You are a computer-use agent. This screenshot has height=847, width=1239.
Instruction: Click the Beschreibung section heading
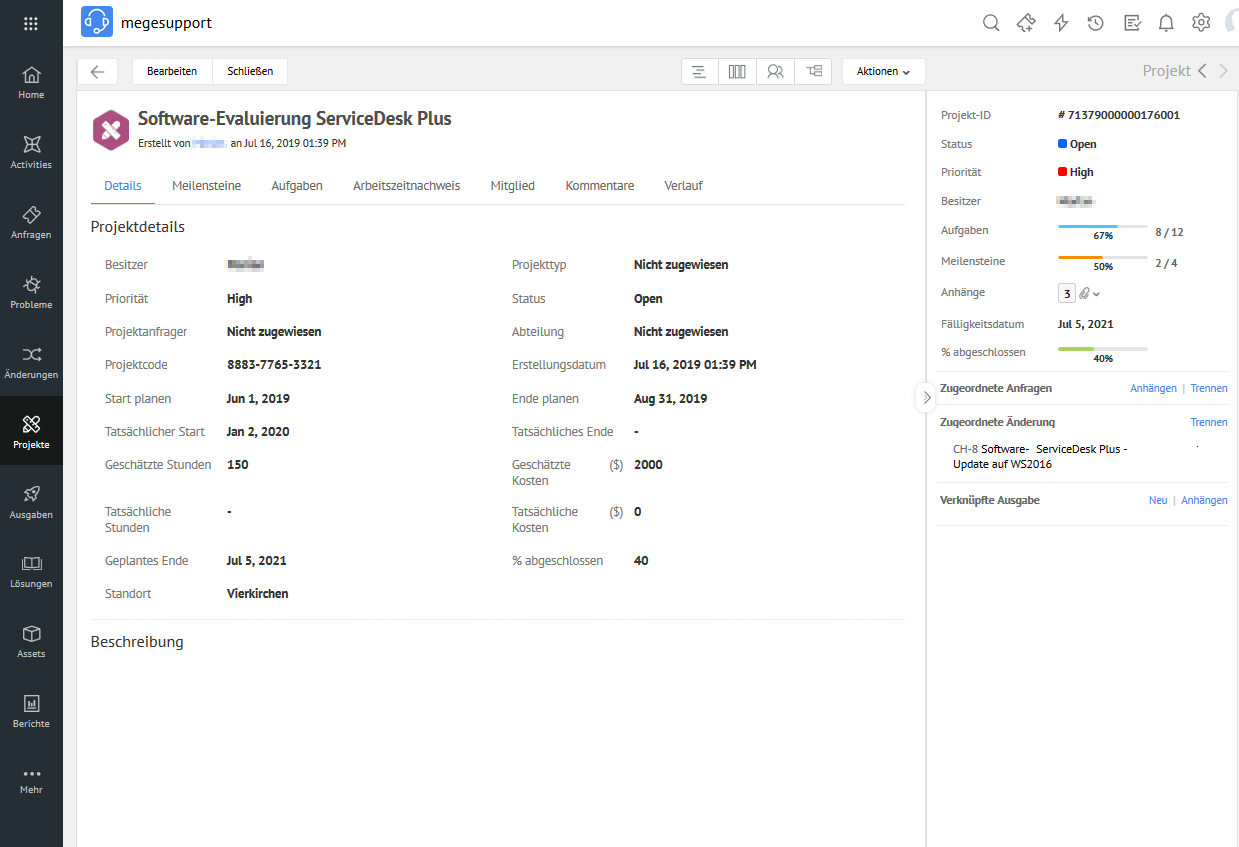pos(137,642)
